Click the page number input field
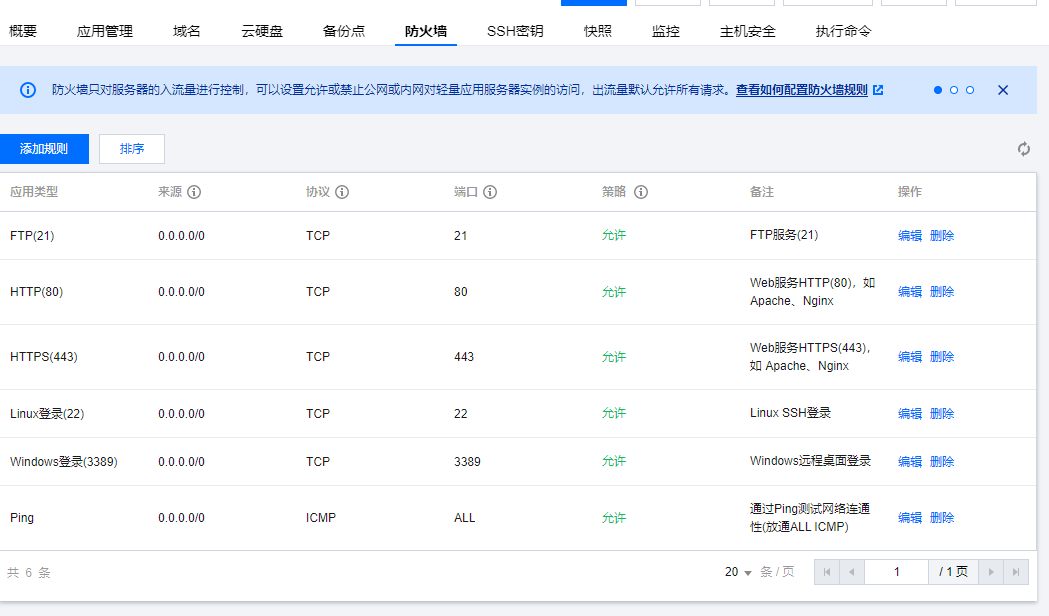This screenshot has height=616, width=1049. tap(897, 572)
